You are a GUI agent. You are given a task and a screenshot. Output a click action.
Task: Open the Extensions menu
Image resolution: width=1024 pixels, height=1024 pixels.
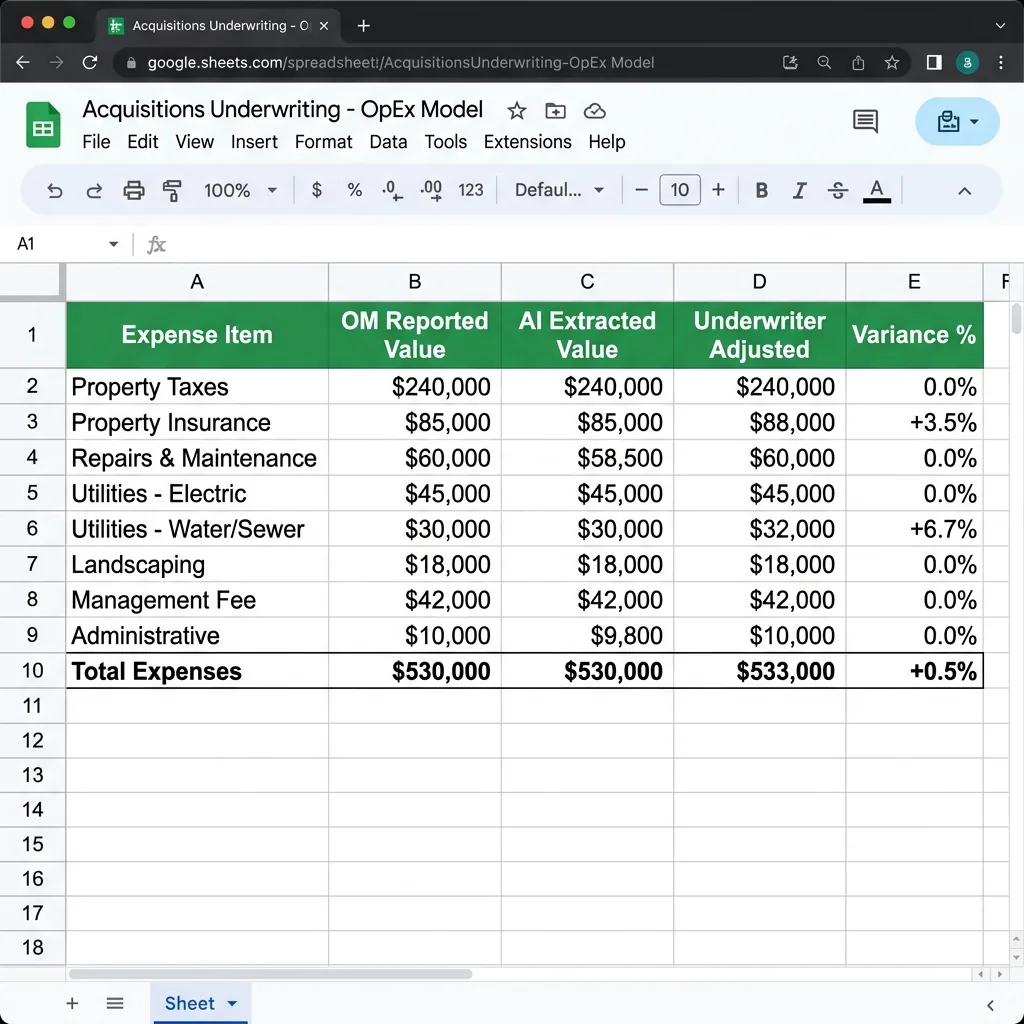pyautogui.click(x=528, y=142)
